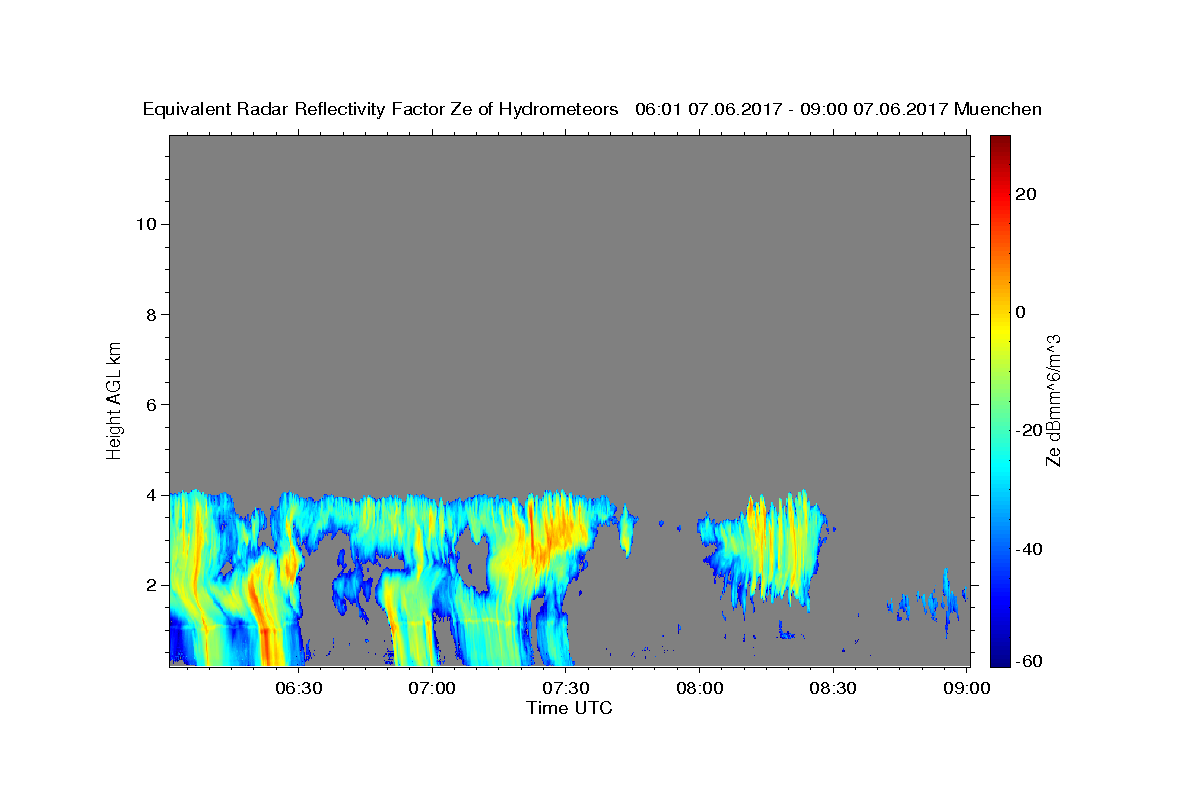Click the dark blue bottom of the colorbar
This screenshot has width=1200, height=800.
coord(999,659)
